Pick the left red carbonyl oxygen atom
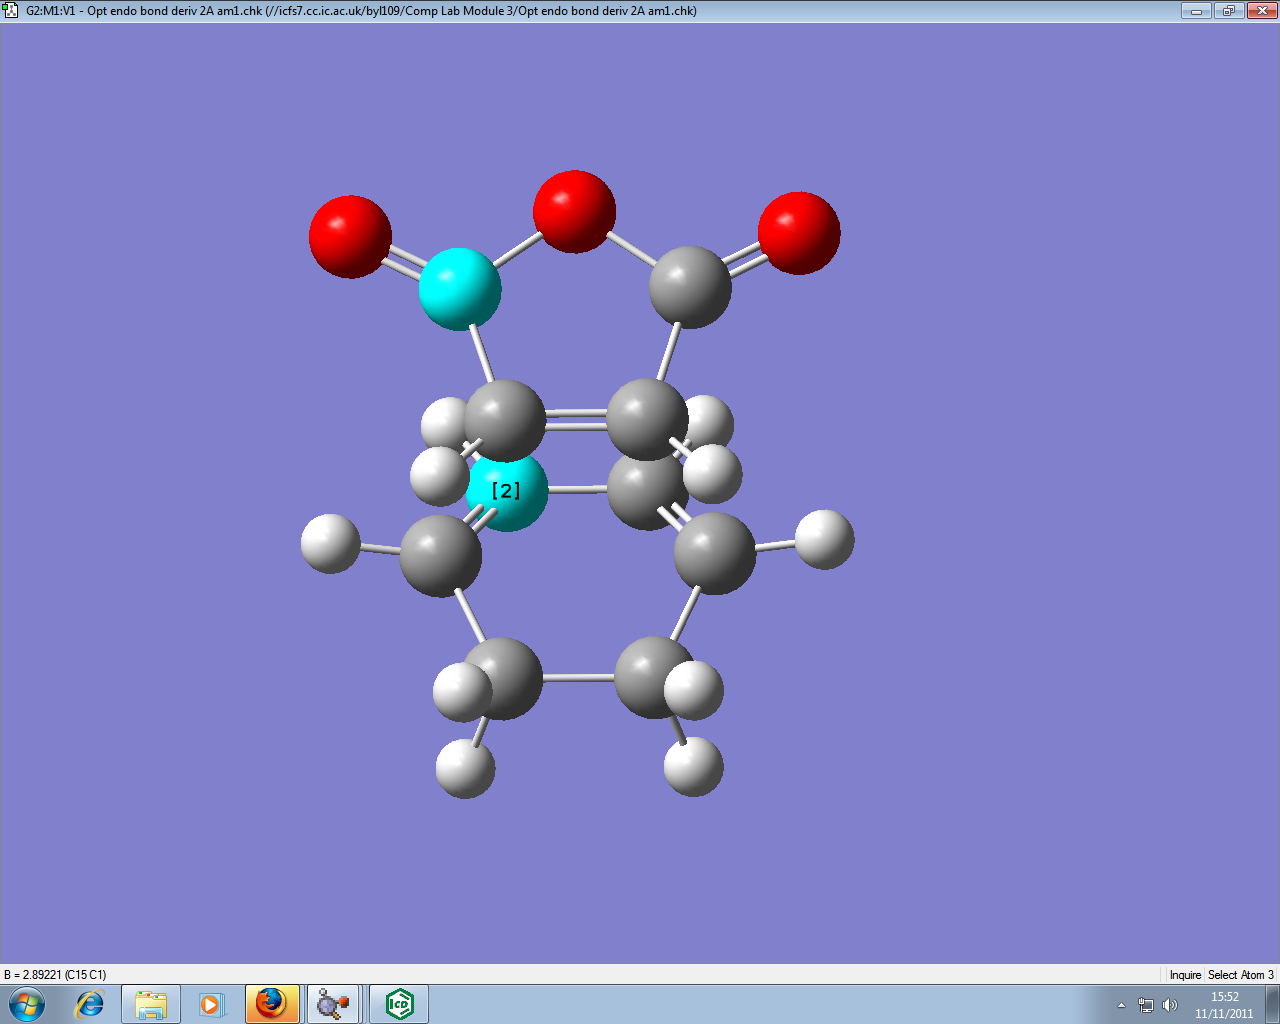The image size is (1280, 1024). (350, 237)
